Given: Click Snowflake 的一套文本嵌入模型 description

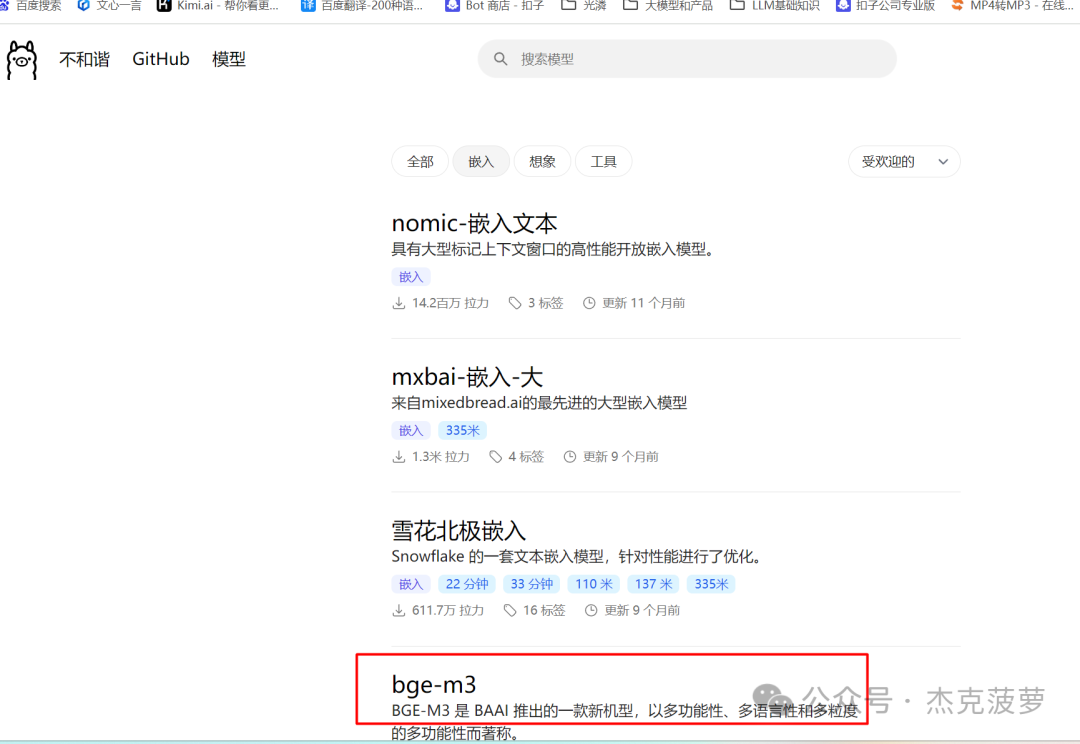Looking at the screenshot, I should [578, 557].
